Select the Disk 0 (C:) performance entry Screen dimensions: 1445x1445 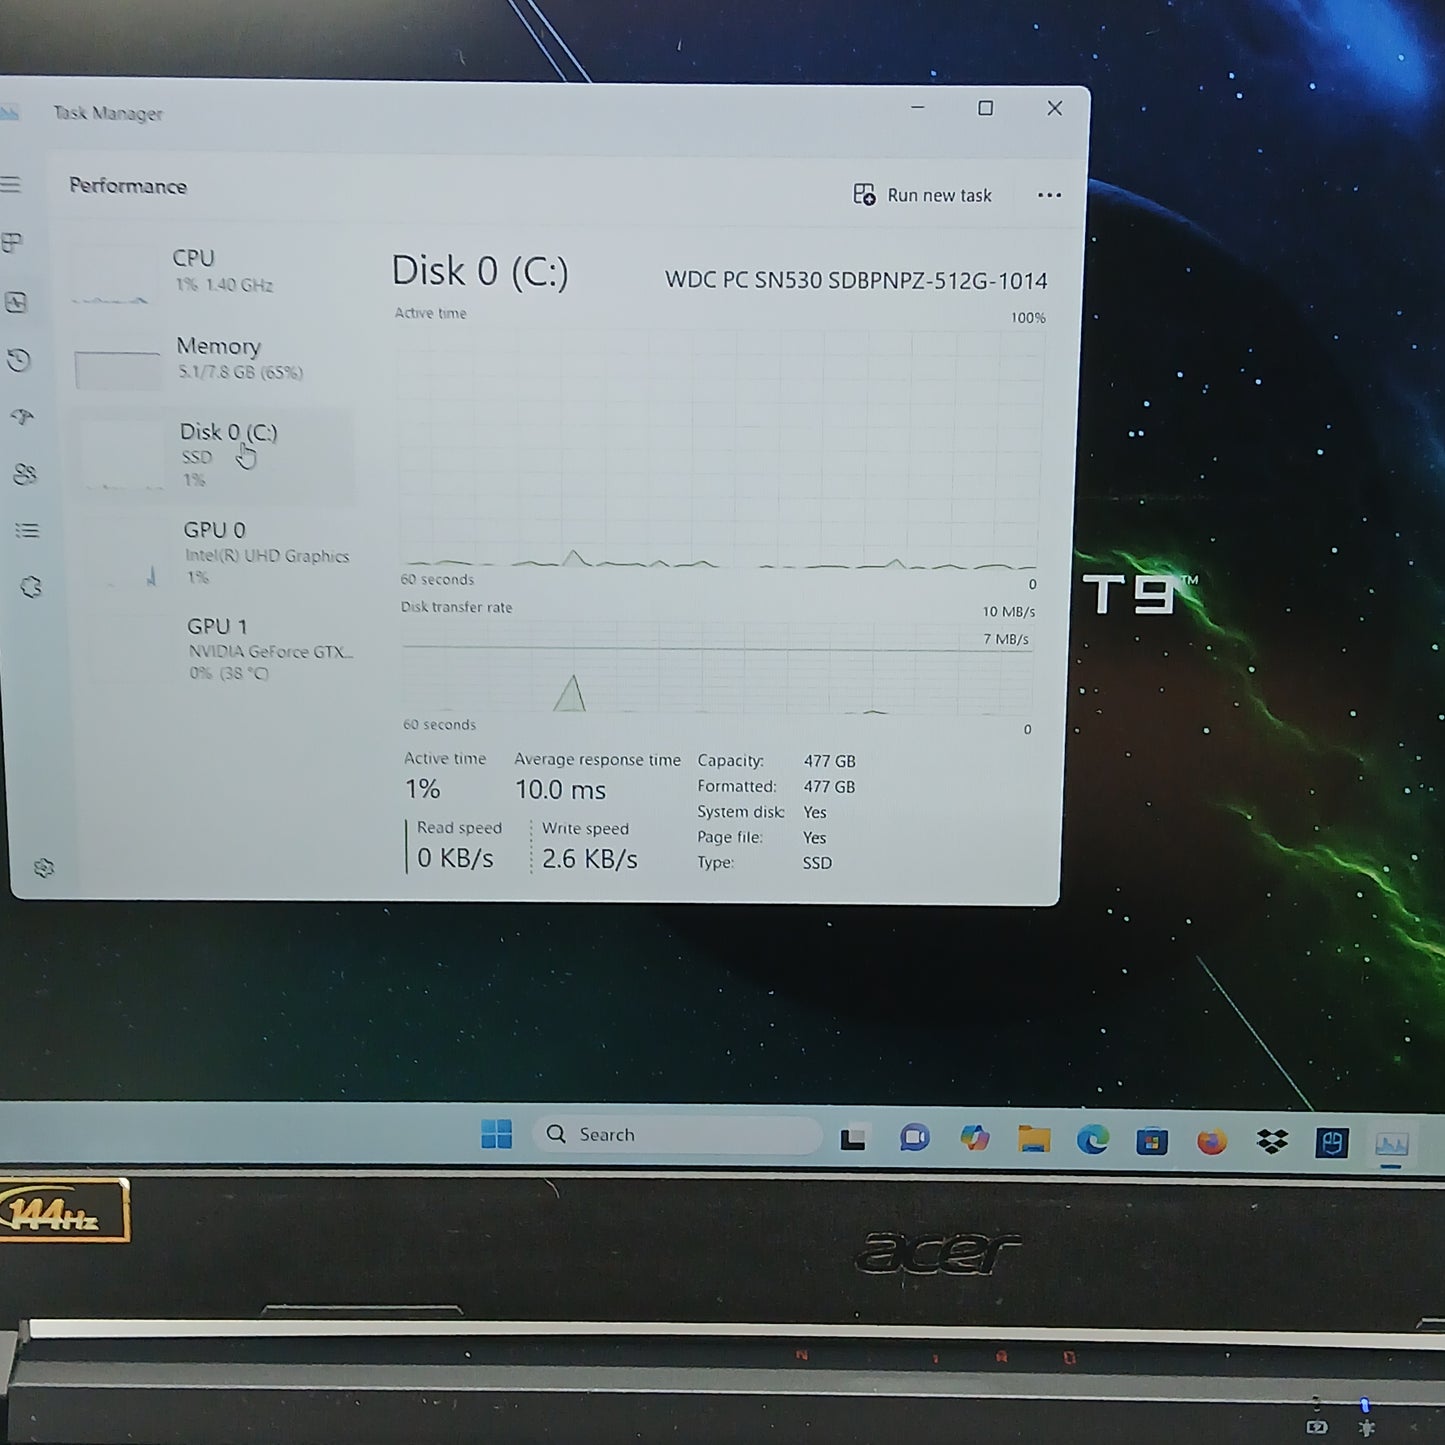pyautogui.click(x=215, y=455)
